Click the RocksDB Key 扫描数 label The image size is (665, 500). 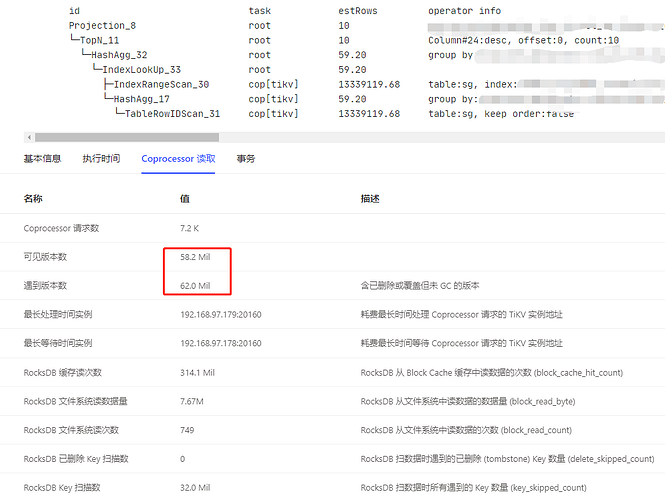[x=62, y=488]
